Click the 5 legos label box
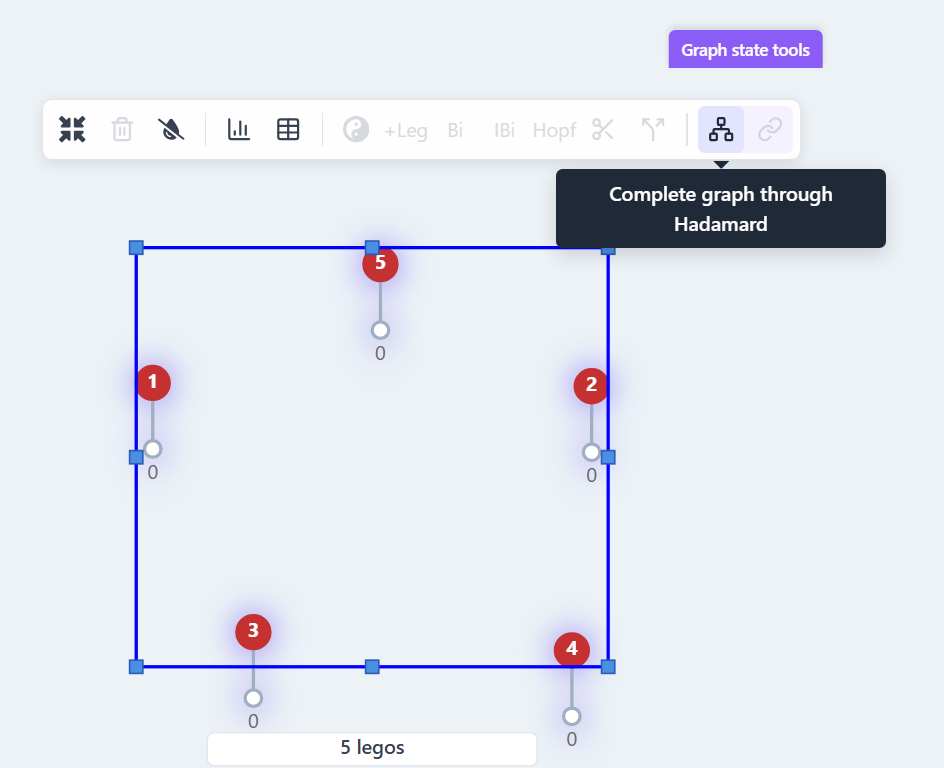944x768 pixels. 372,748
